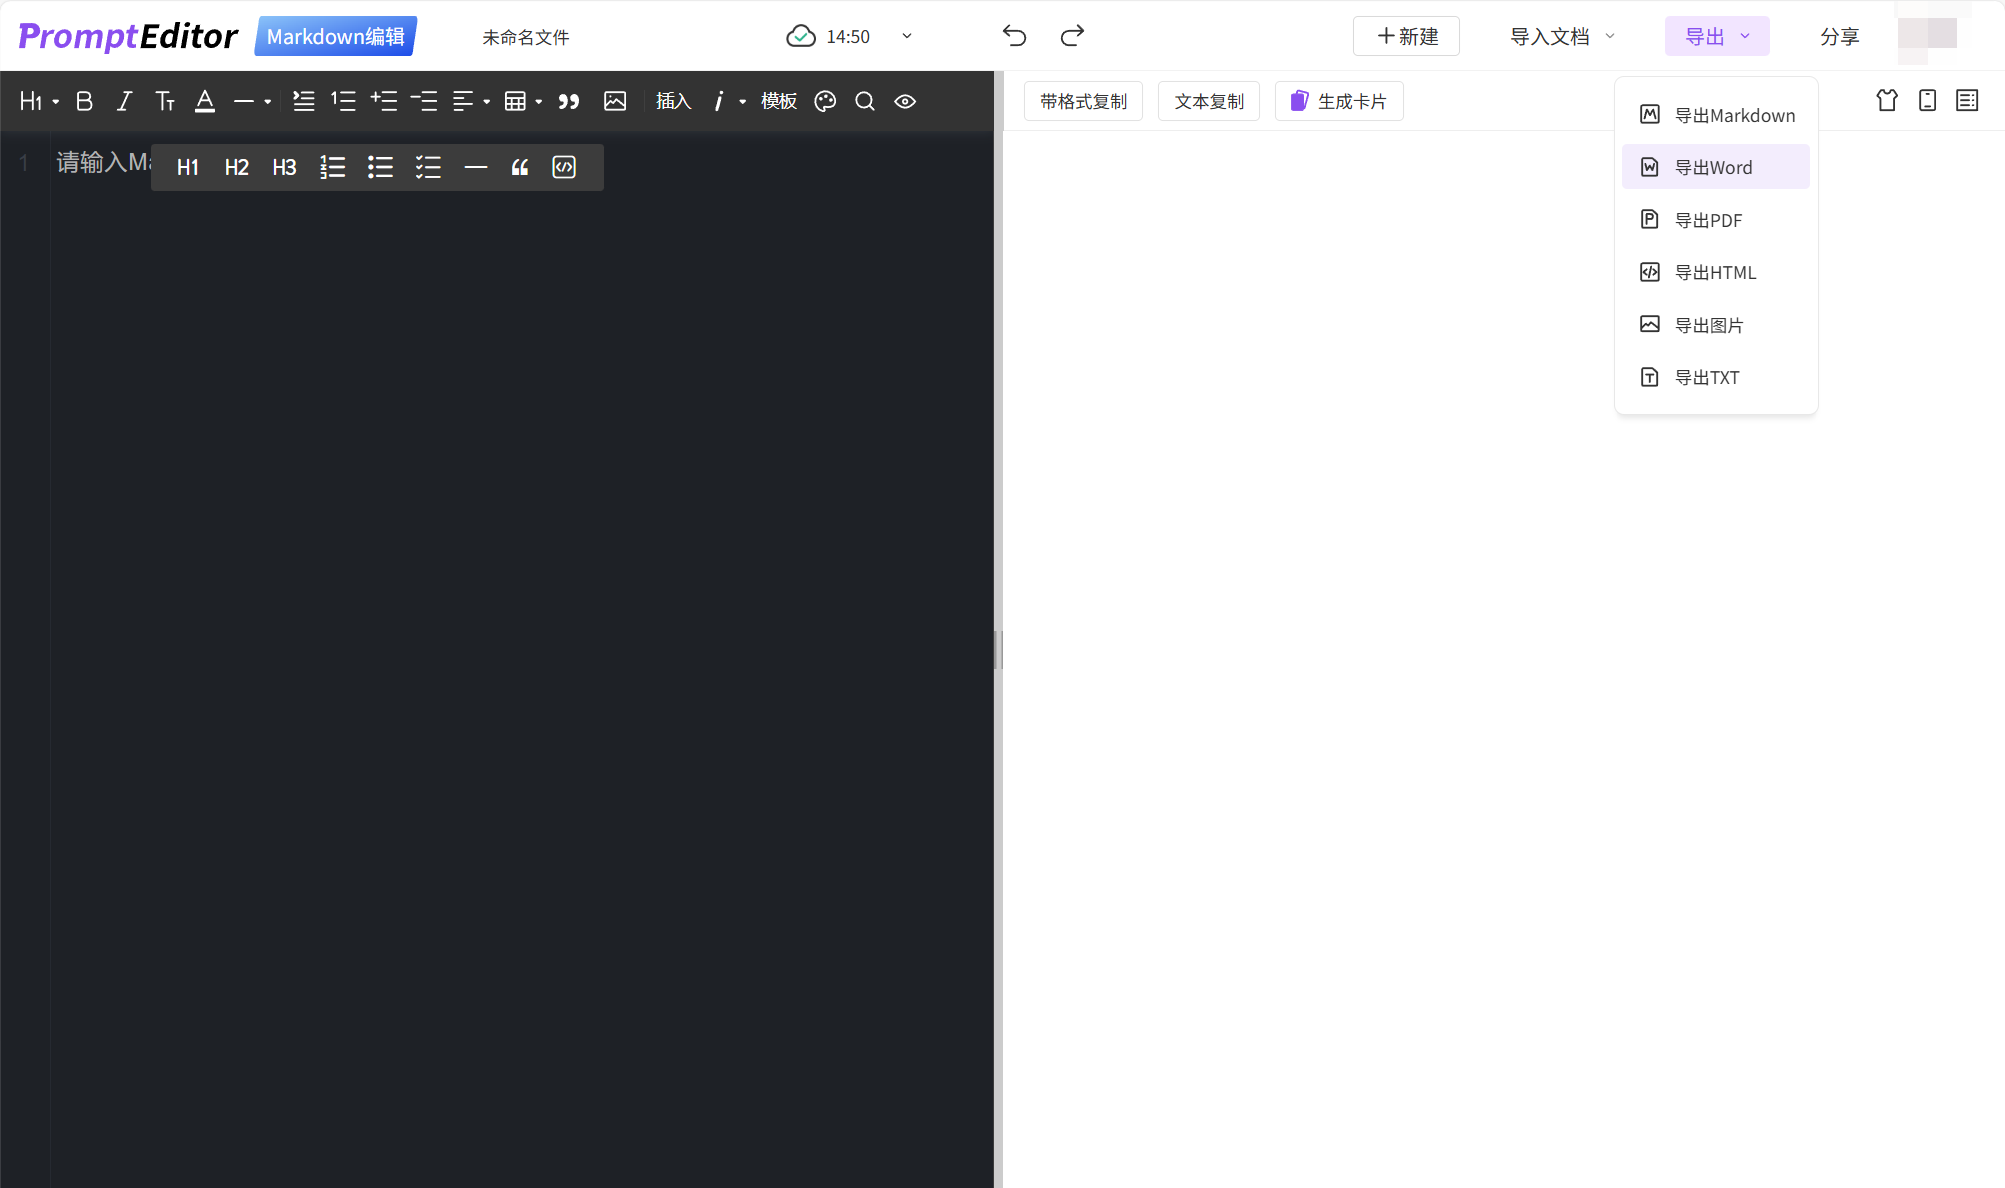The image size is (2005, 1188).
Task: Toggle preview with the eye icon
Action: (x=905, y=101)
